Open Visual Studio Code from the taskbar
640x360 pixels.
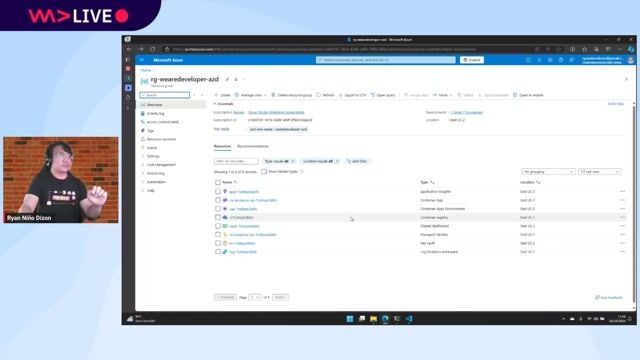tap(409, 319)
